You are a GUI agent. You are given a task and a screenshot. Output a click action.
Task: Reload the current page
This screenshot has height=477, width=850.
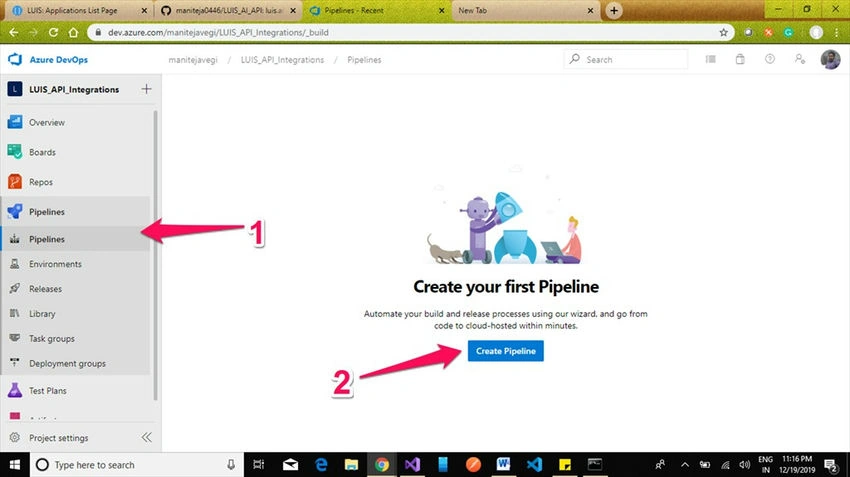[53, 33]
